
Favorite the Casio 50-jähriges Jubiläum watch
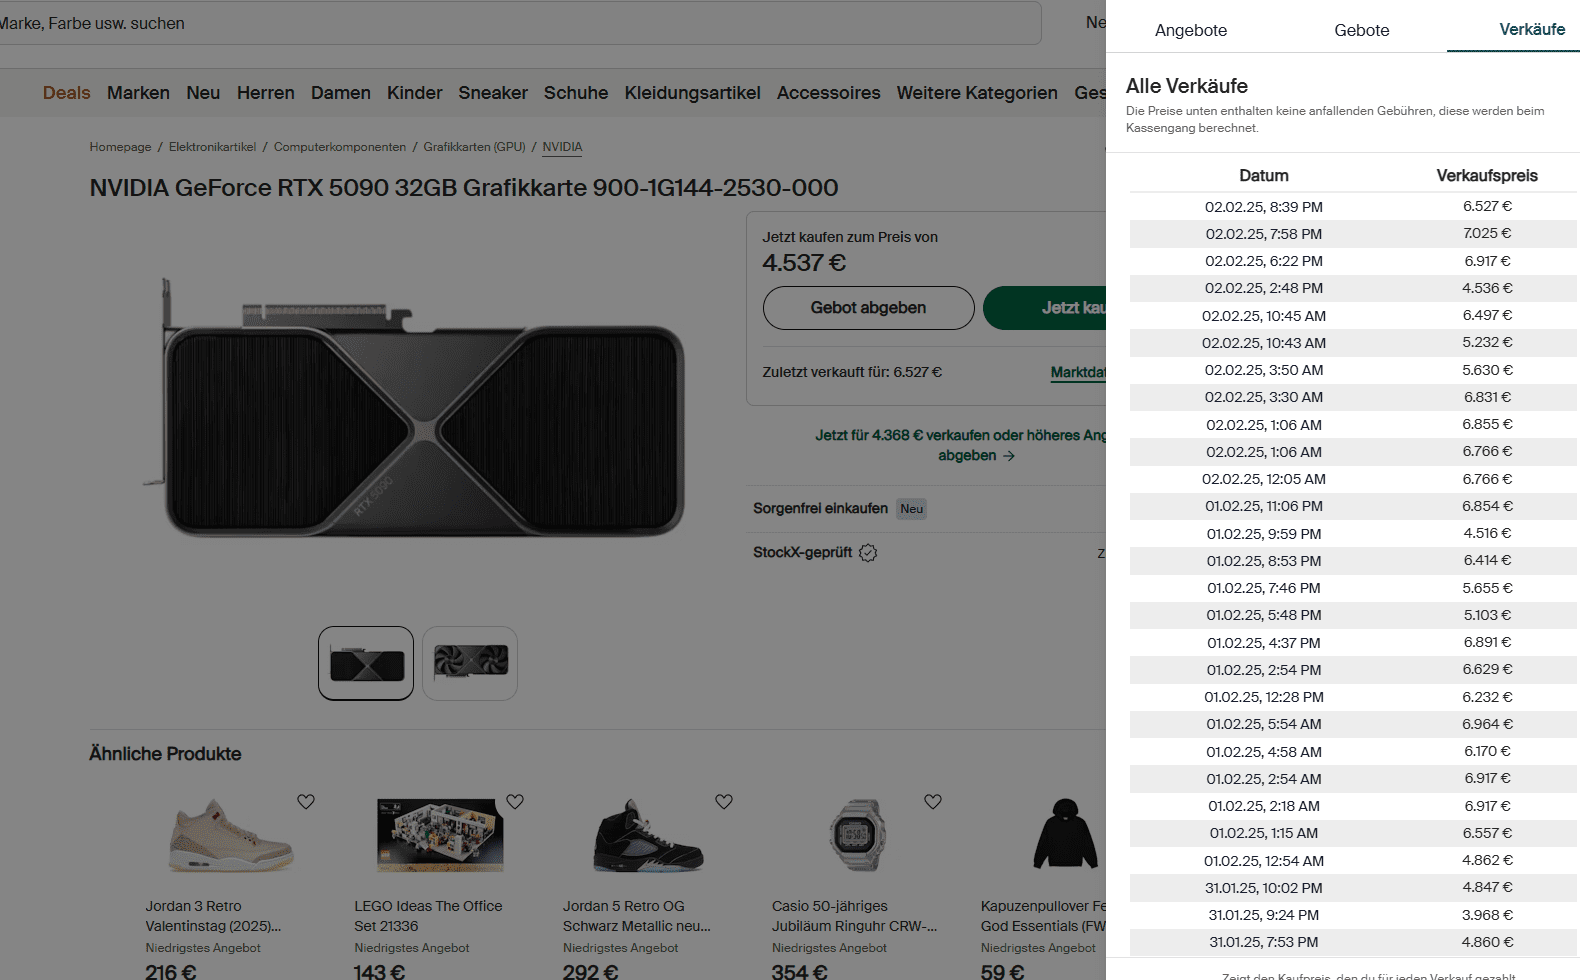coord(933,801)
